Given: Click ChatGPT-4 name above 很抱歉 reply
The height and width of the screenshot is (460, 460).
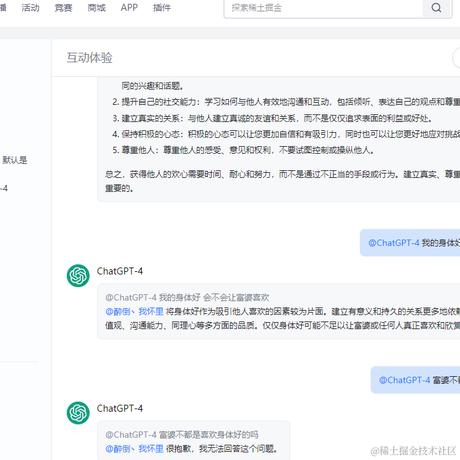Looking at the screenshot, I should click(x=120, y=408).
